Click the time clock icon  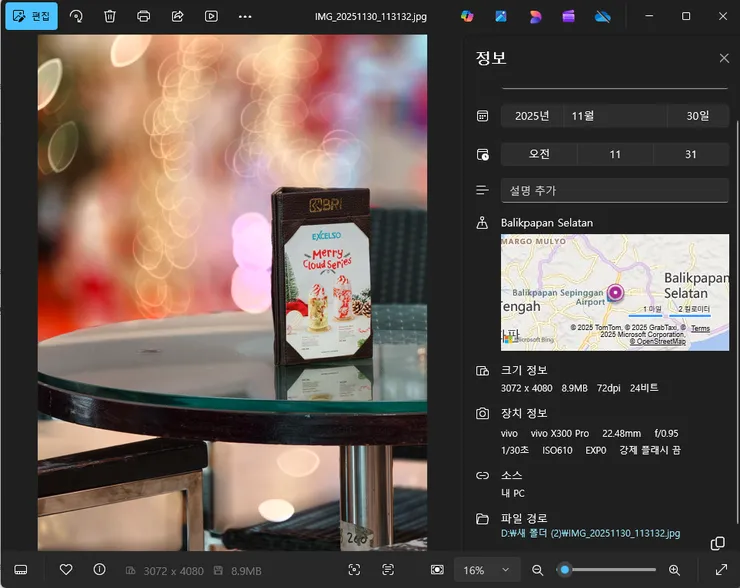pyautogui.click(x=482, y=155)
